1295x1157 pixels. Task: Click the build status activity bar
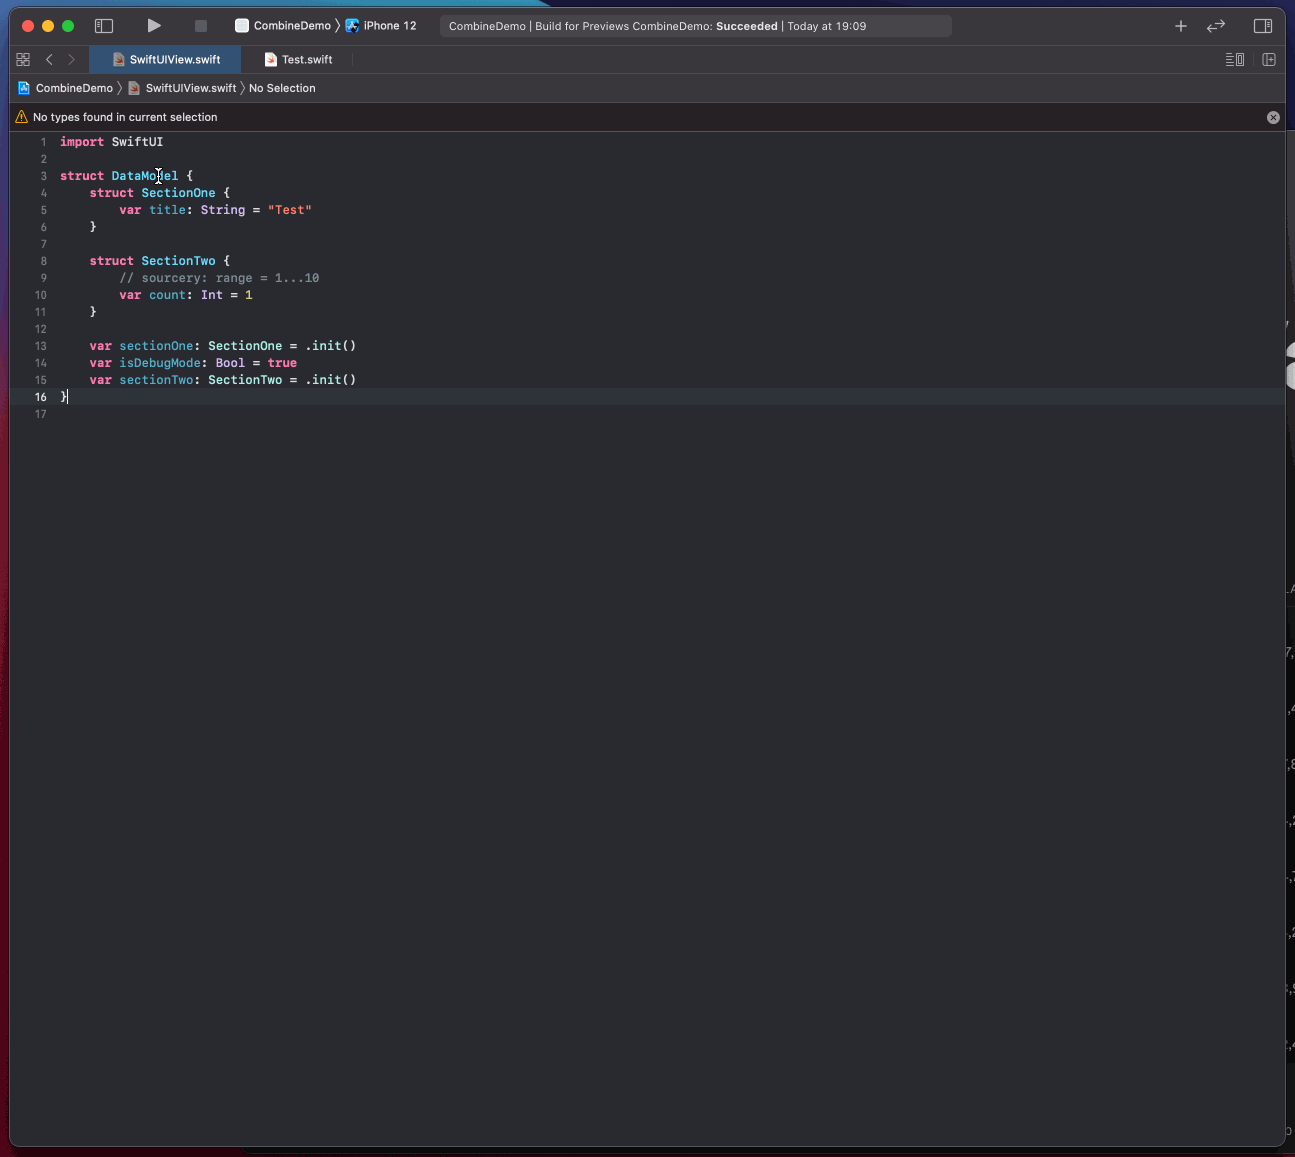click(695, 26)
